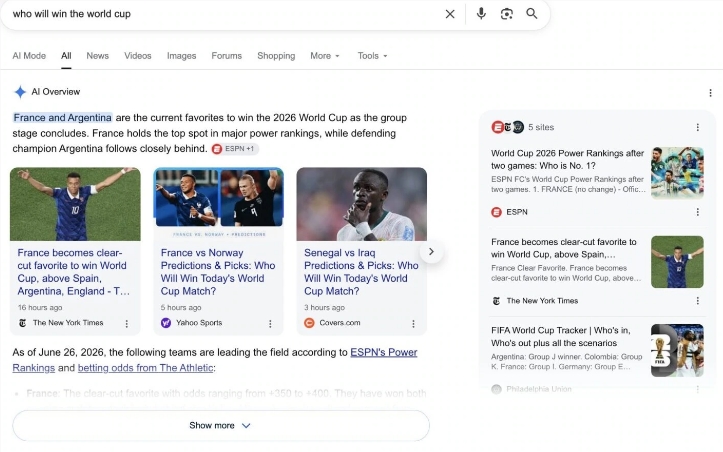The image size is (723, 452).
Task: Open the More dropdown in search tabs
Action: (x=325, y=56)
